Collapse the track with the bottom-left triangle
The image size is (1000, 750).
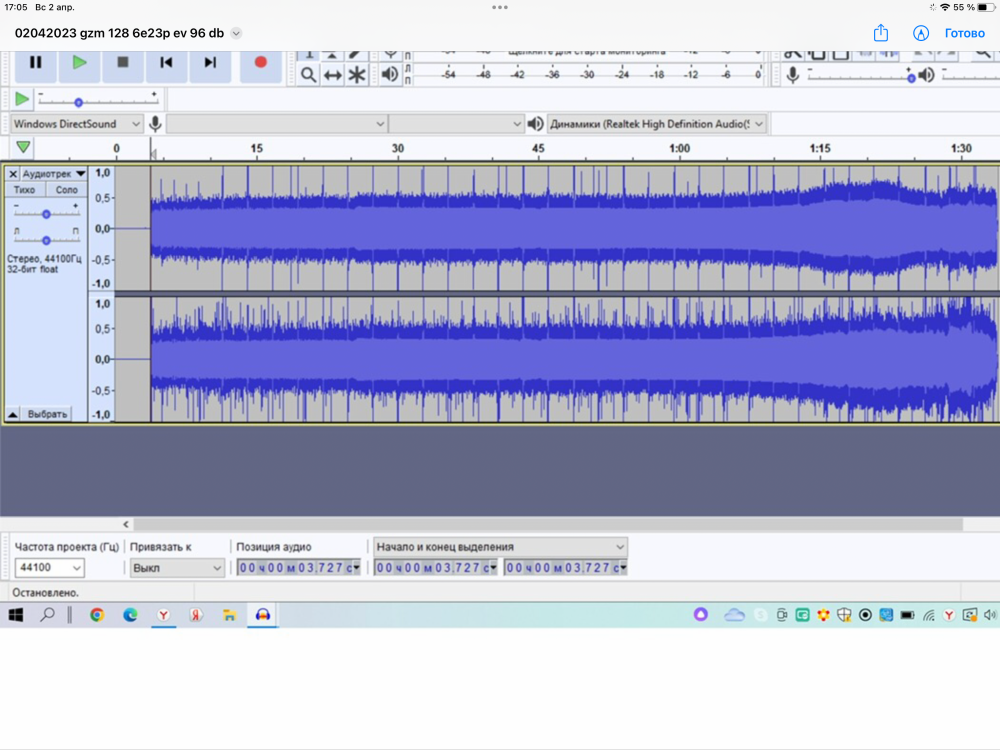(13, 413)
